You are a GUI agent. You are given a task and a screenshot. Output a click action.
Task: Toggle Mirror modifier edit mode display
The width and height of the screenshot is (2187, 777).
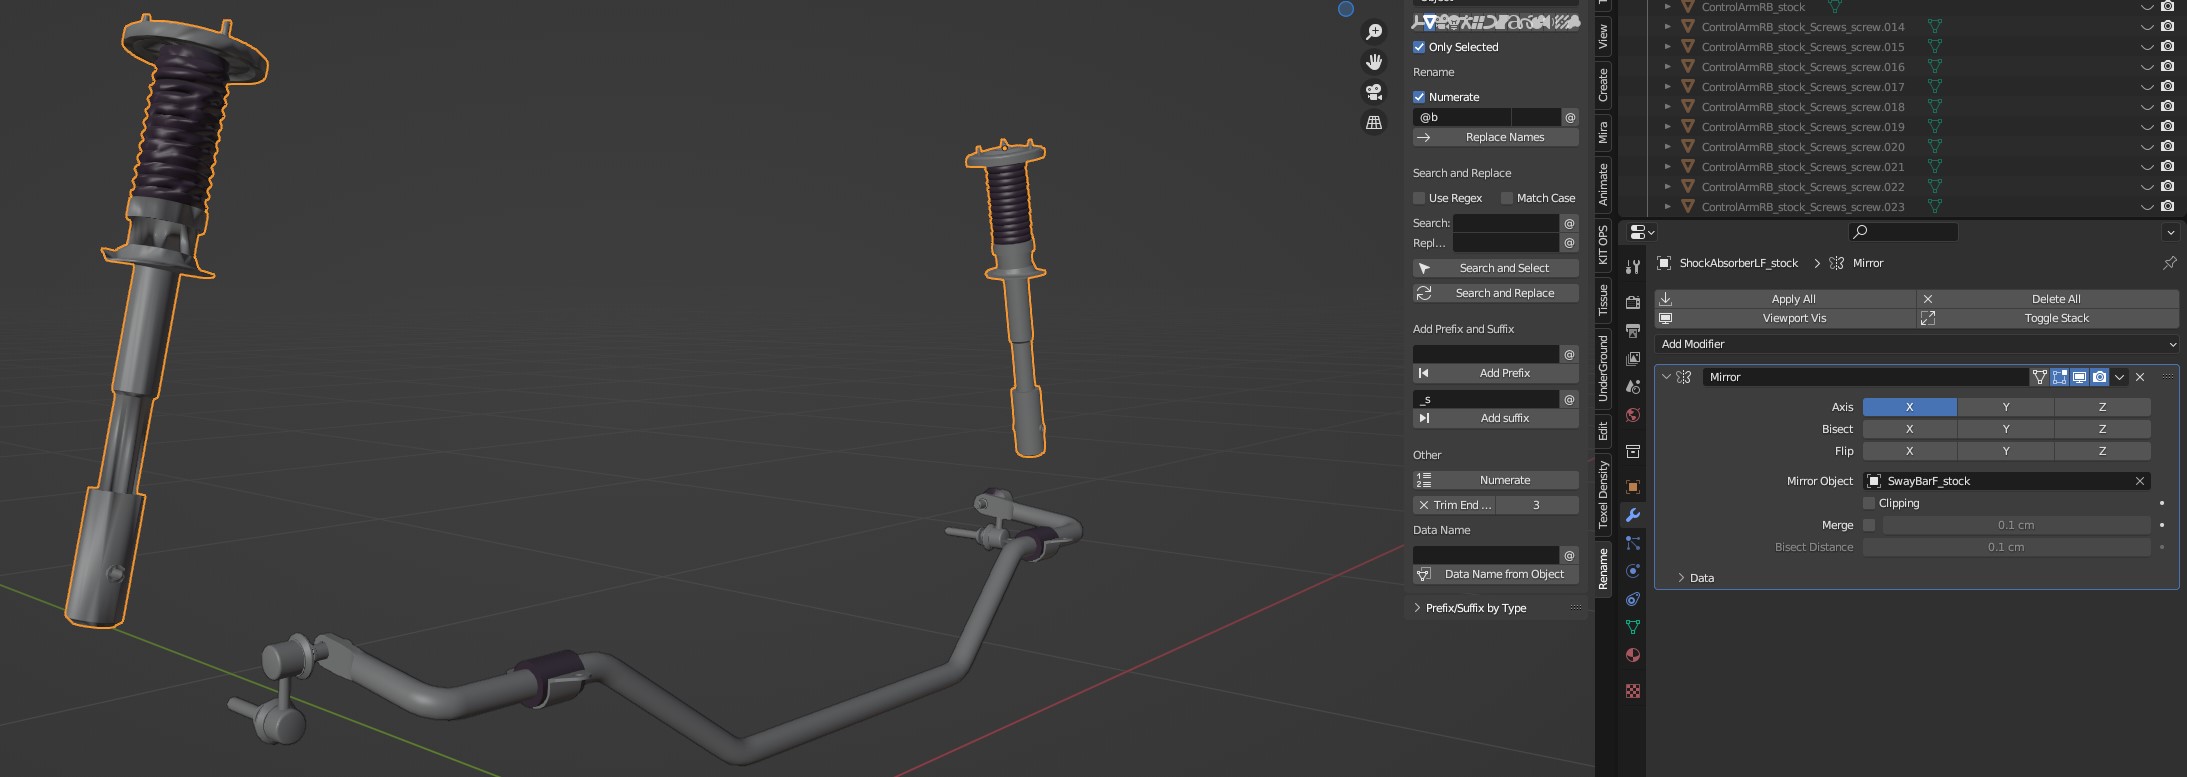tap(2059, 377)
